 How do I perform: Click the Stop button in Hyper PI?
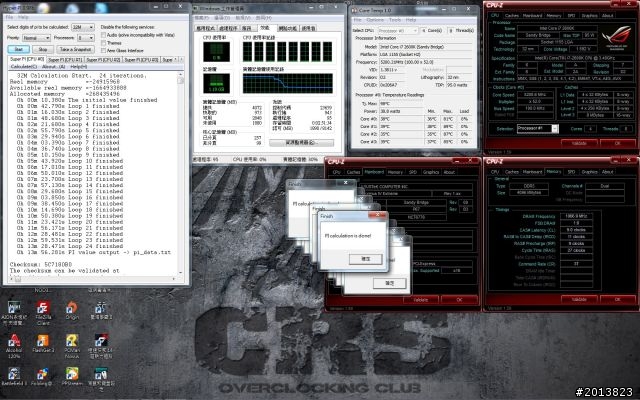click(43, 49)
